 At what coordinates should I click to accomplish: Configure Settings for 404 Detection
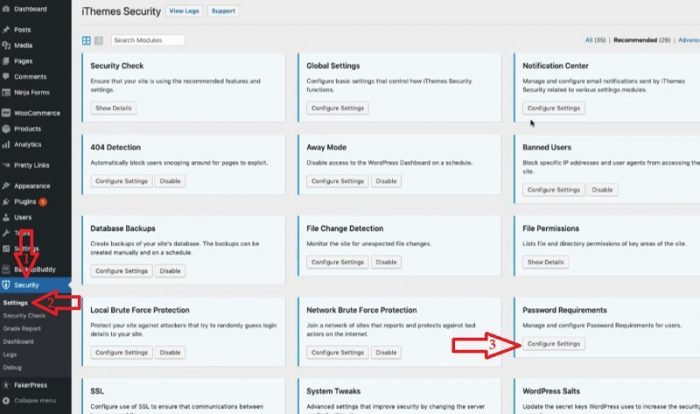(121, 181)
